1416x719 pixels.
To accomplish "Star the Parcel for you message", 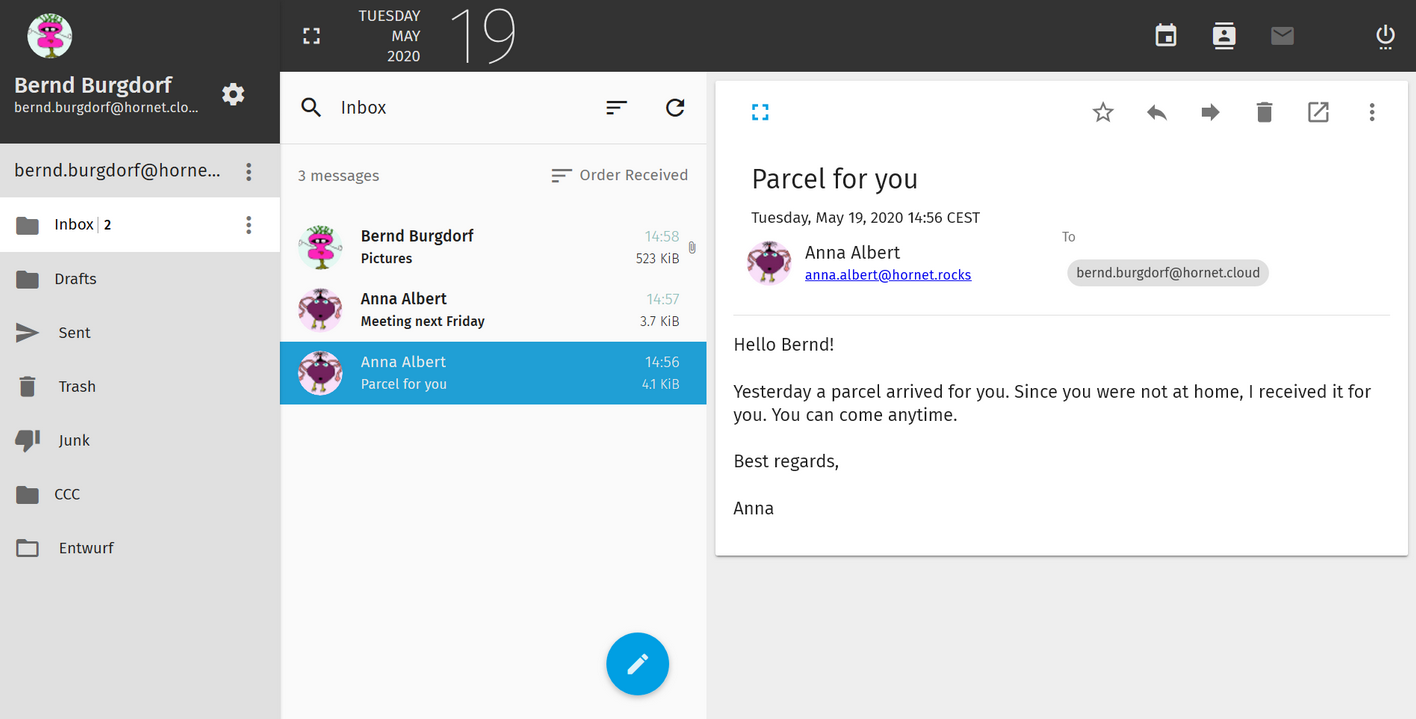I will pyautogui.click(x=1103, y=112).
